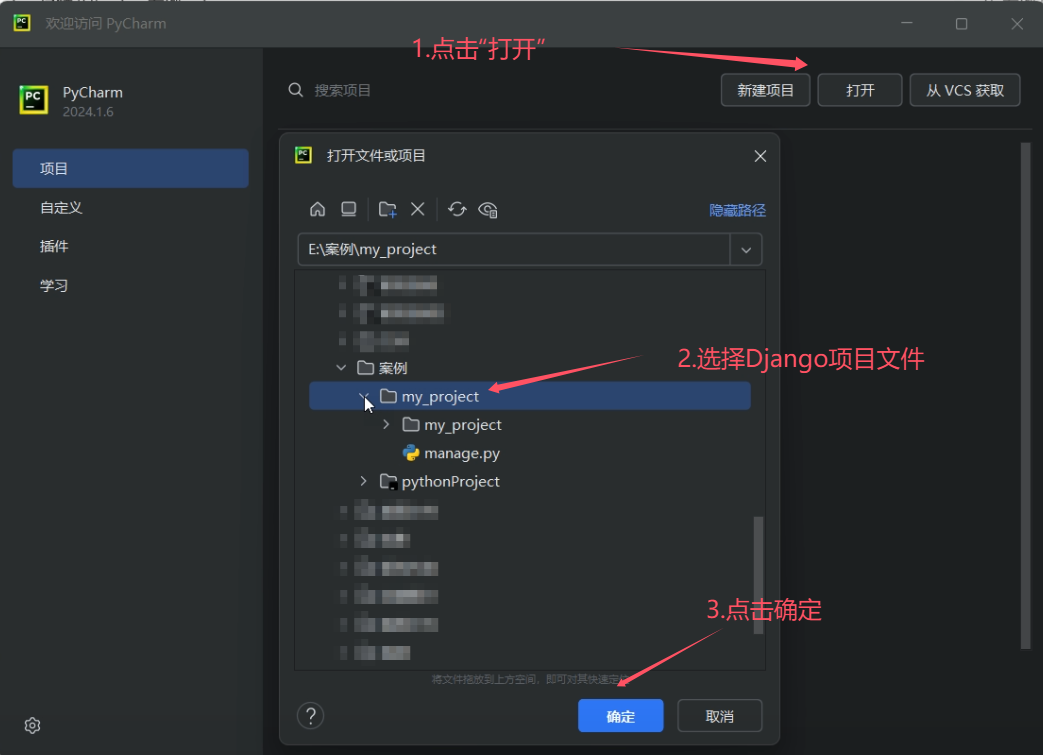Refresh the file tree
Image resolution: width=1043 pixels, height=755 pixels.
click(457, 210)
